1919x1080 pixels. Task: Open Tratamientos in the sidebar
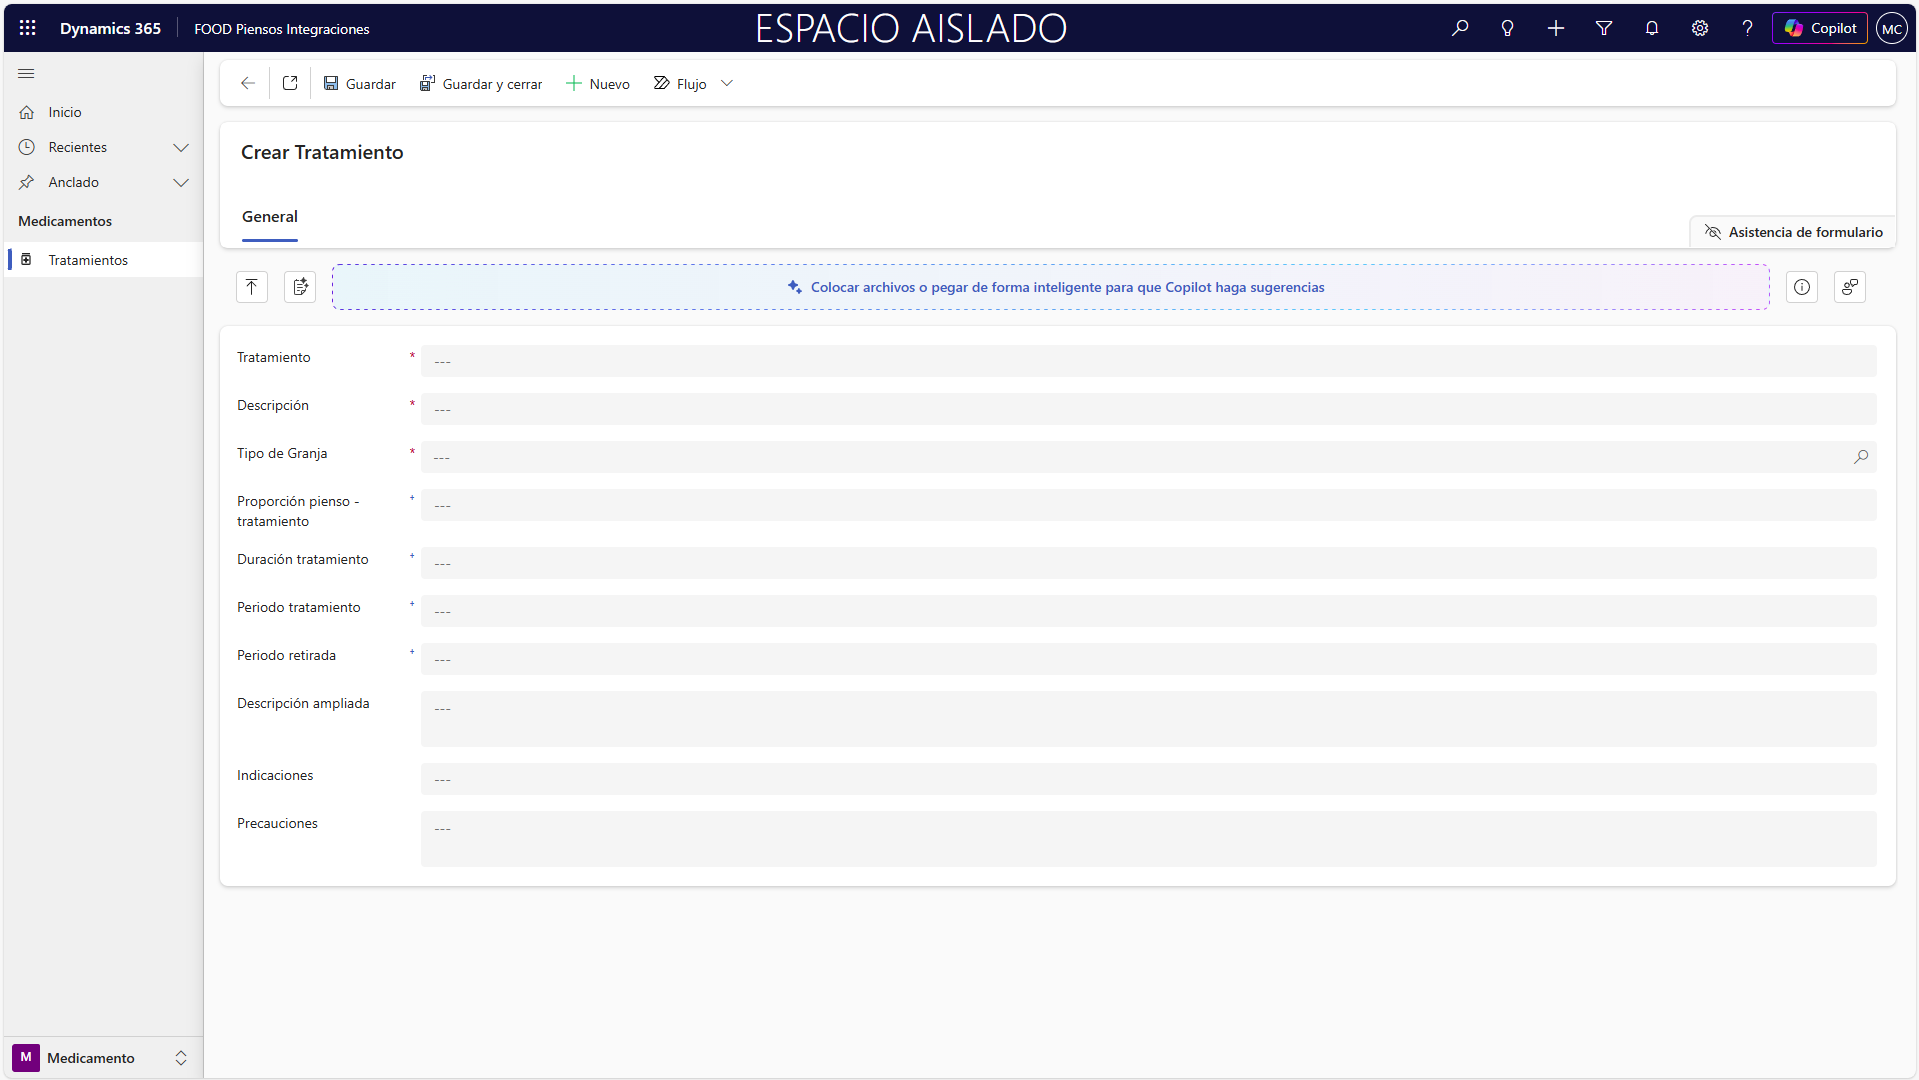pyautogui.click(x=88, y=260)
